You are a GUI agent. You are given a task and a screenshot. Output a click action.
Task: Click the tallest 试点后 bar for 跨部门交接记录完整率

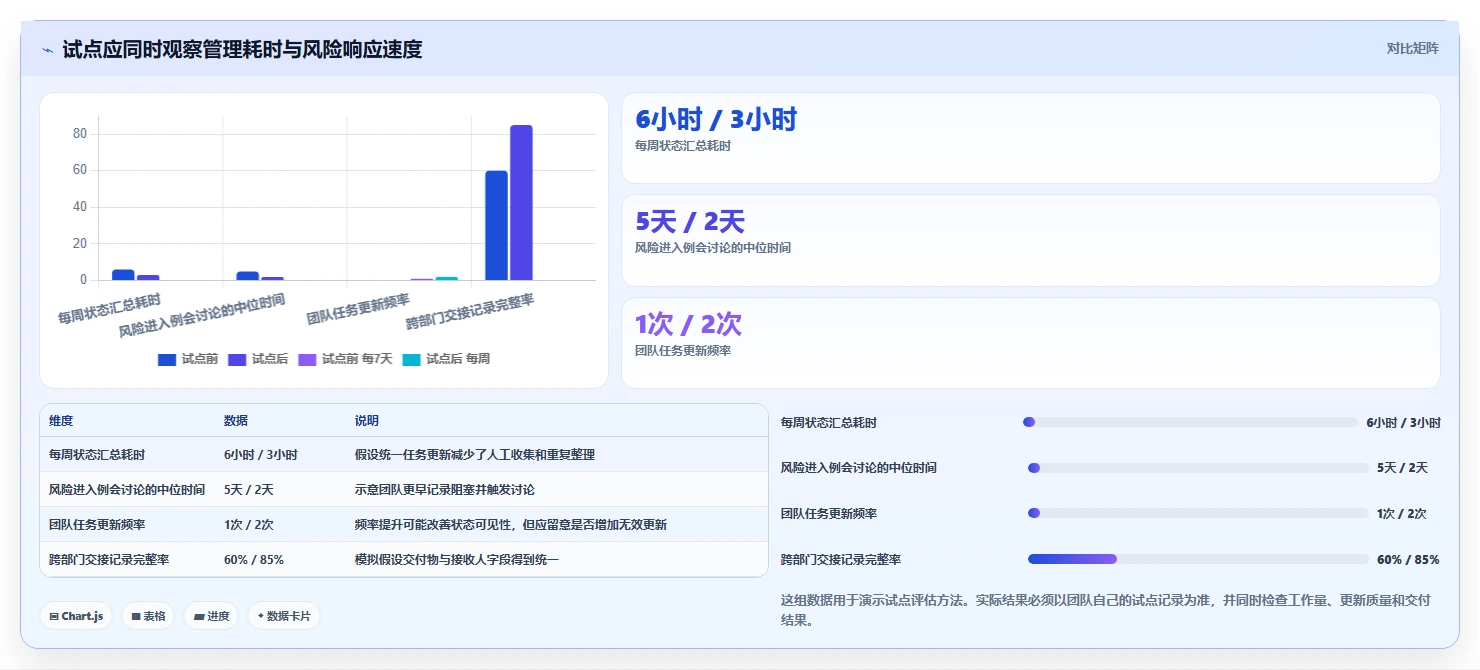pos(521,202)
